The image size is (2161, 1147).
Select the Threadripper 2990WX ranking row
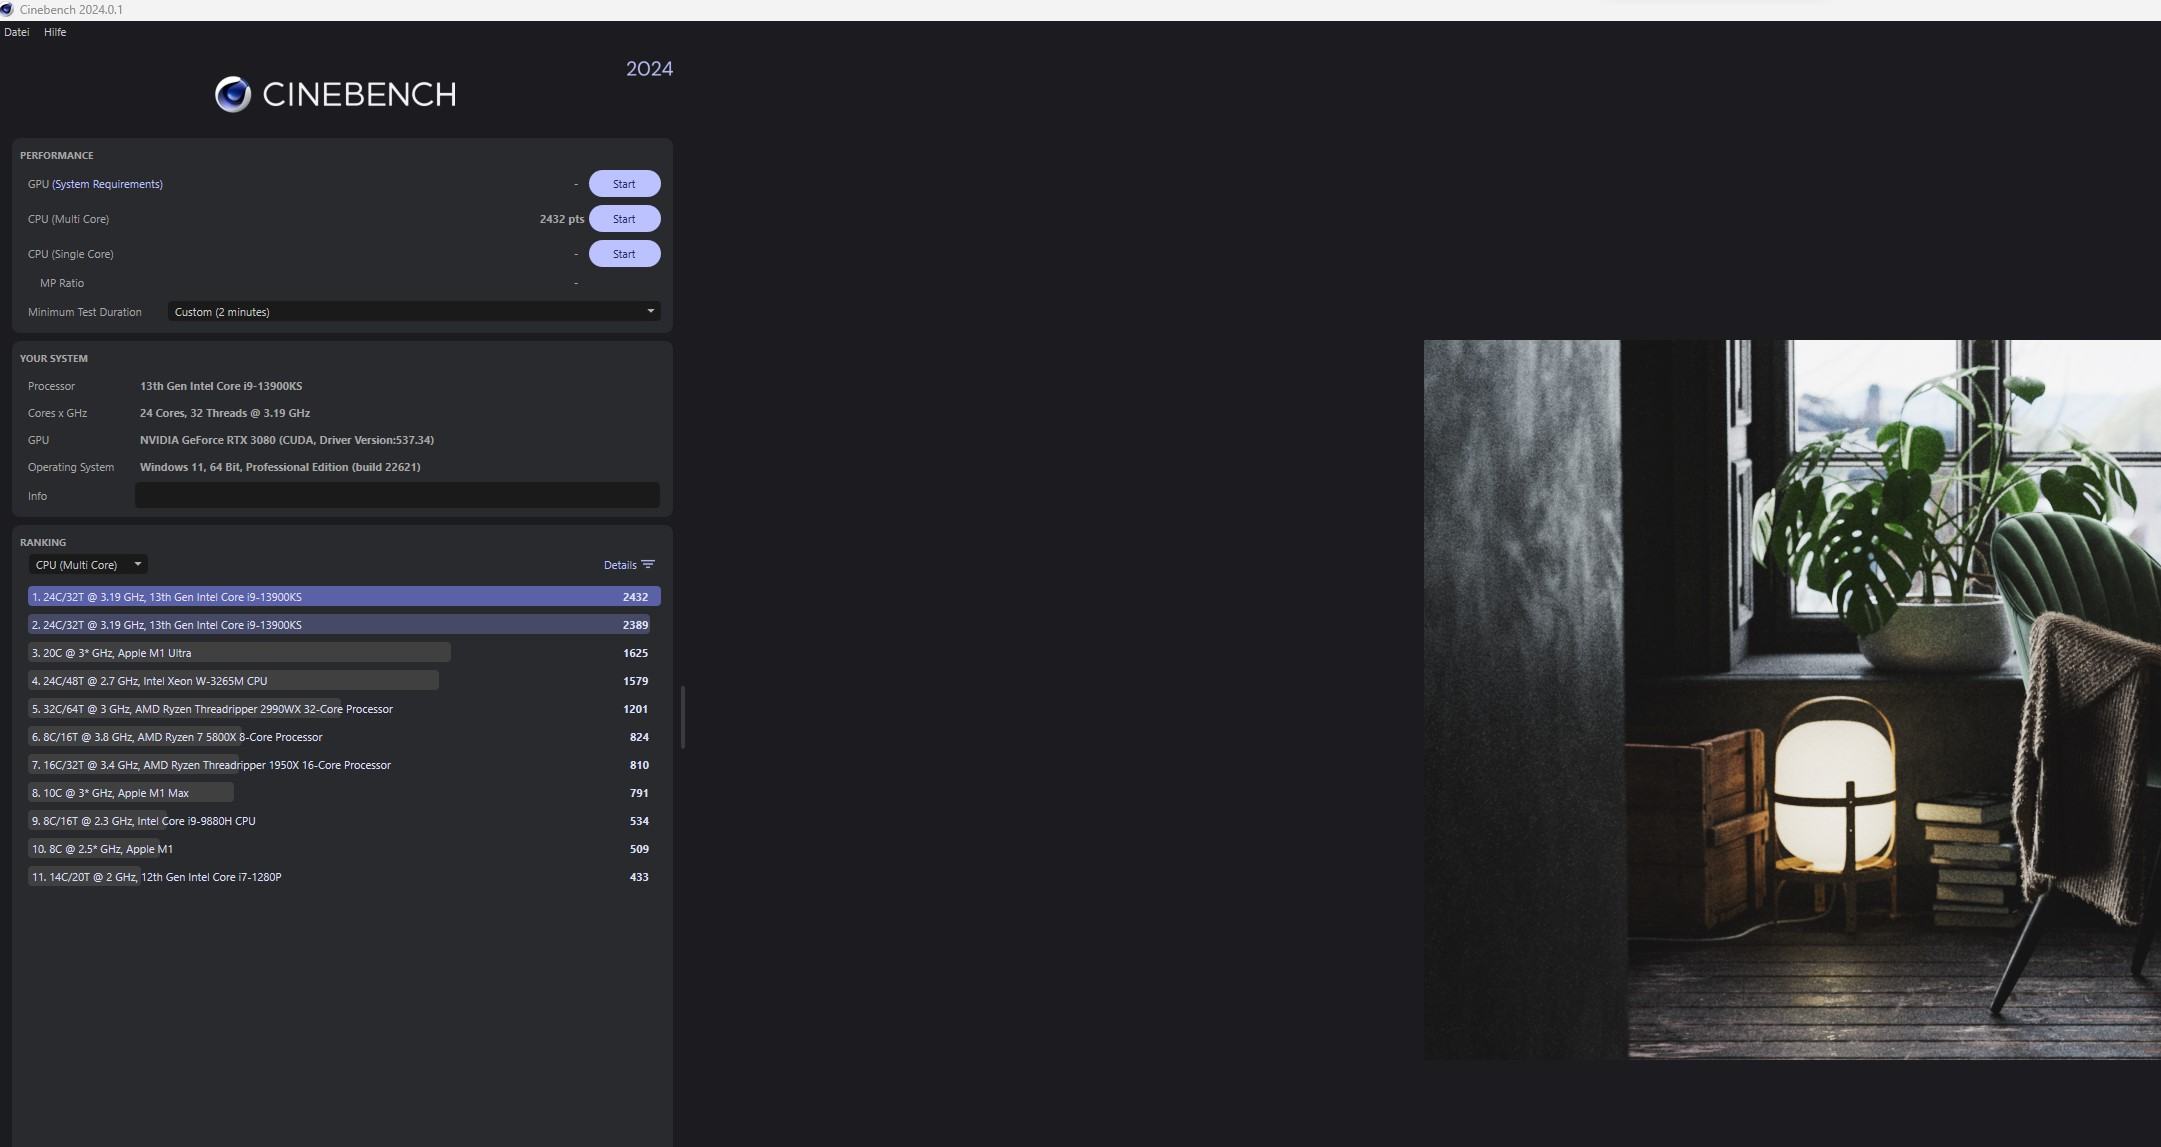pos(344,709)
